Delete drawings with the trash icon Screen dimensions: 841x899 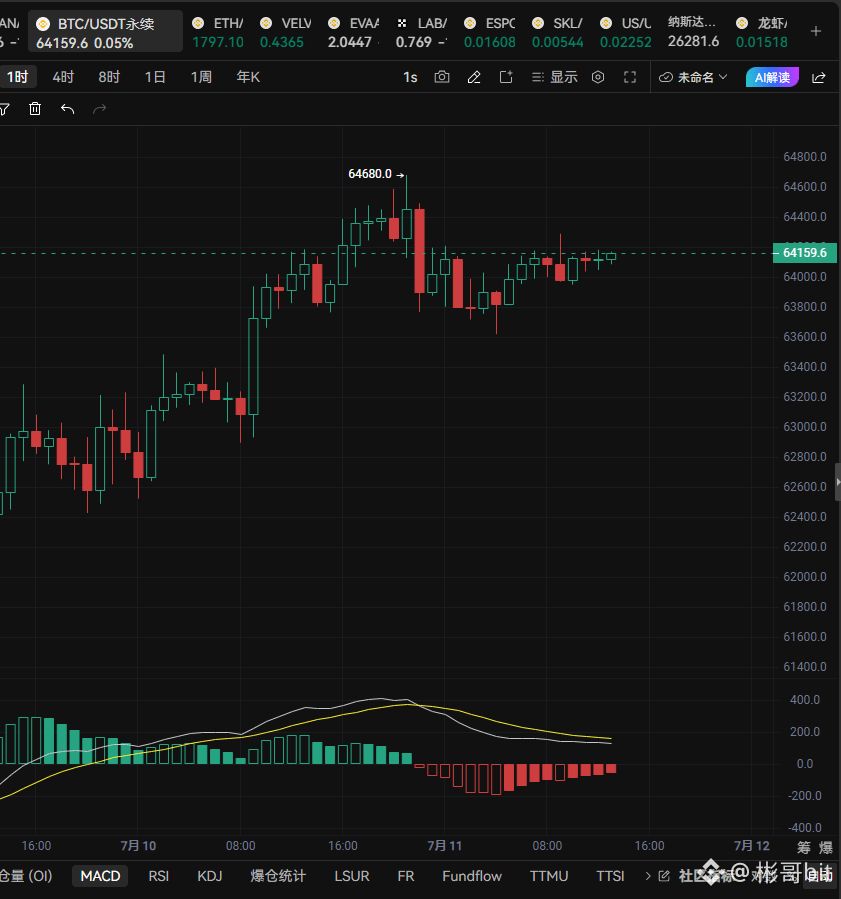(x=35, y=108)
